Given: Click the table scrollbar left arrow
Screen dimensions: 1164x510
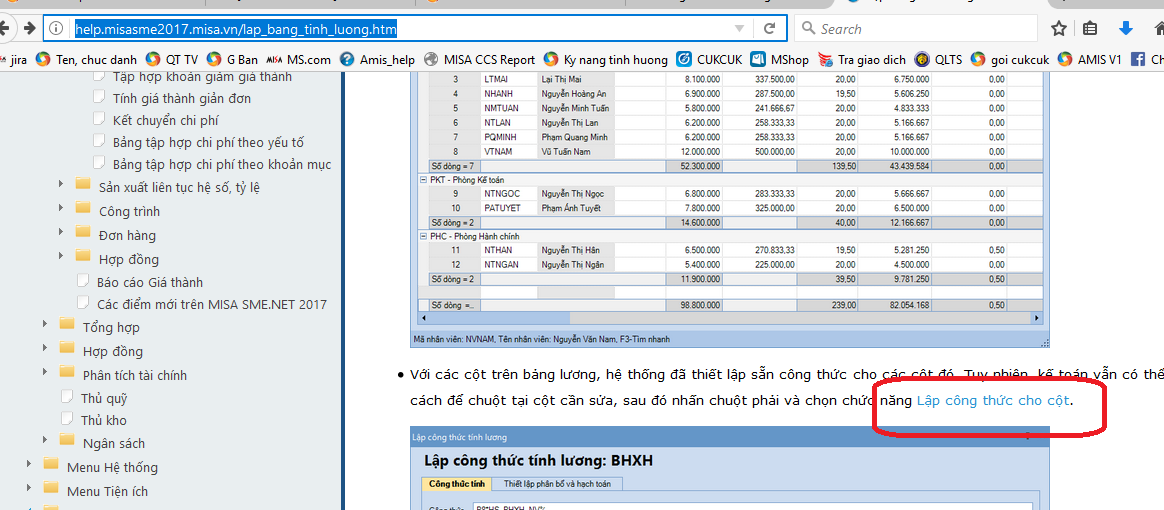Looking at the screenshot, I should pos(423,318).
